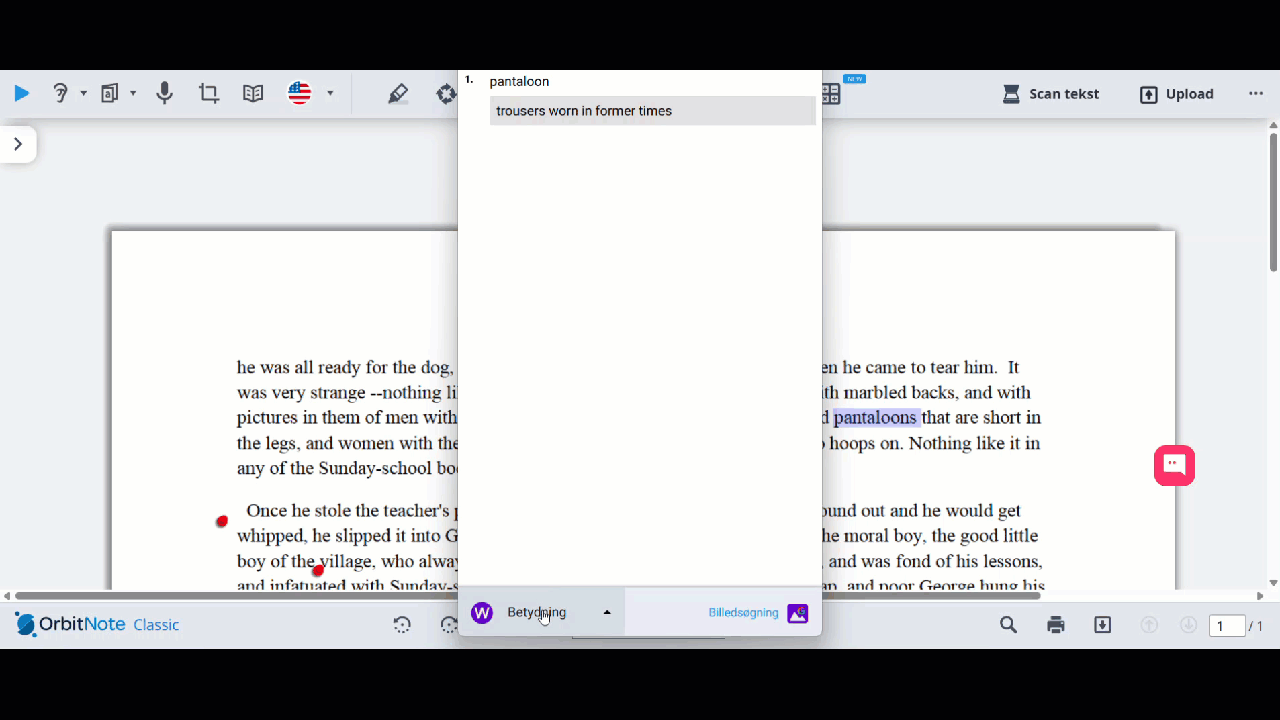Open the search magnifier in bottom bar

1009,625
